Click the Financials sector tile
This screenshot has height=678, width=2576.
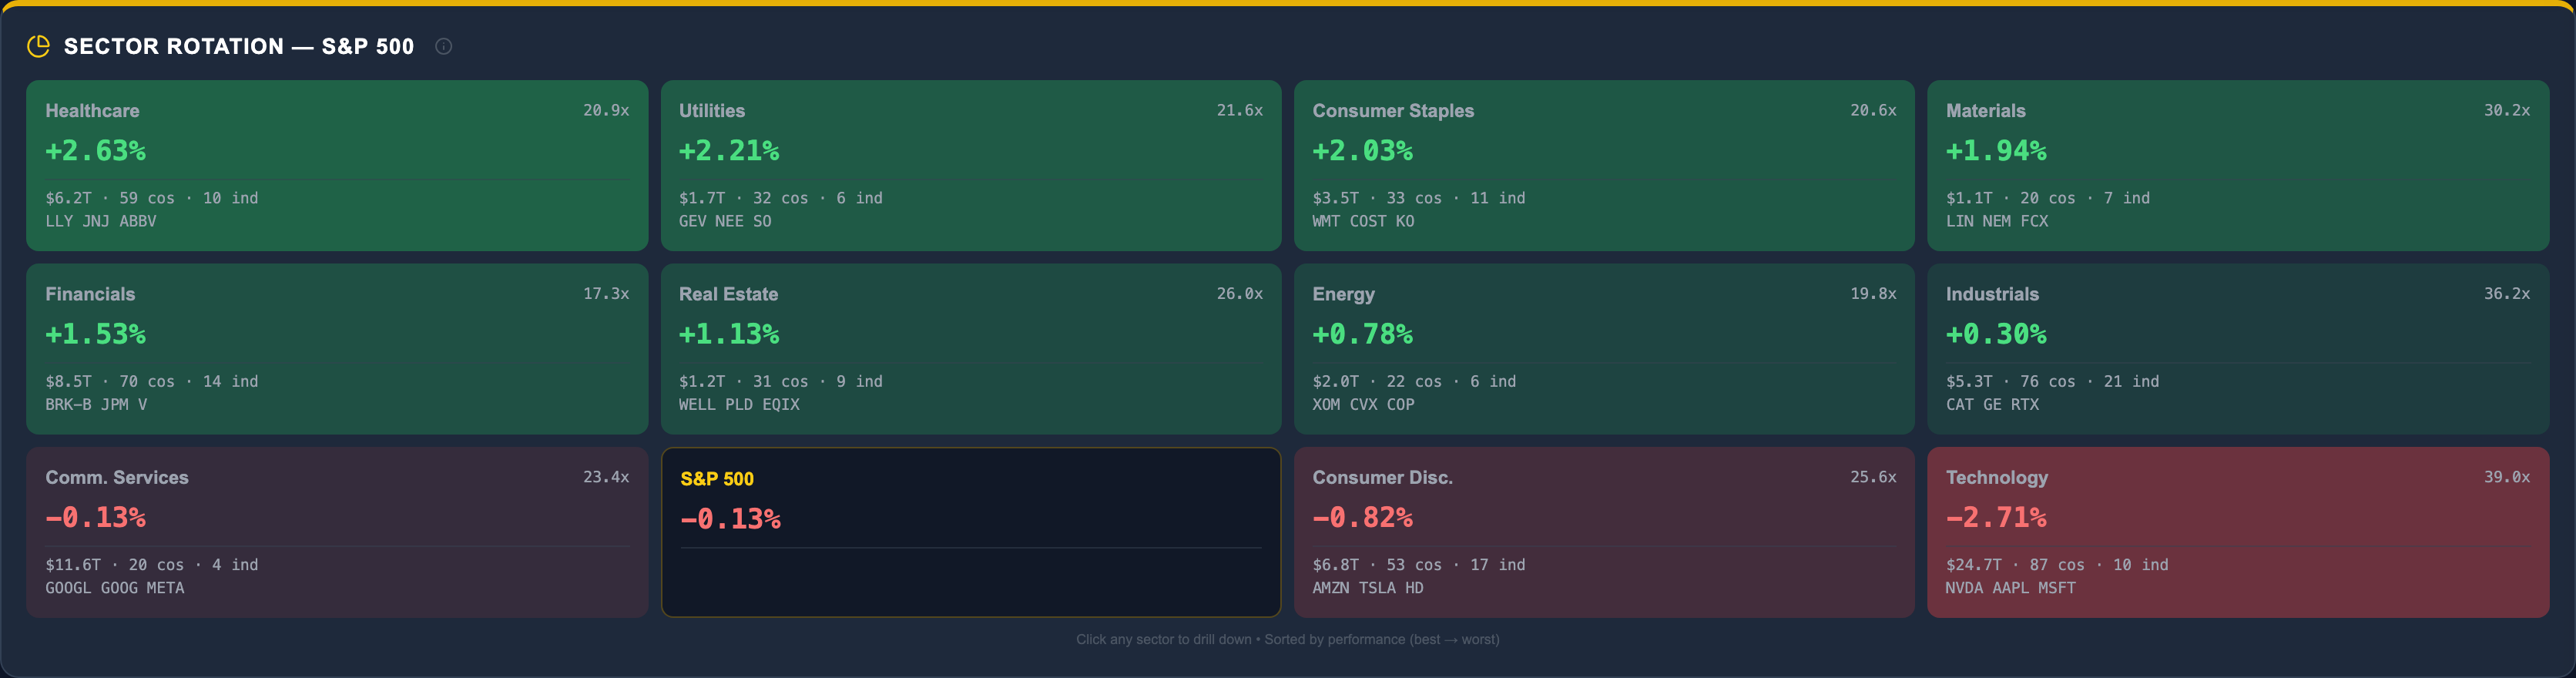tap(337, 348)
